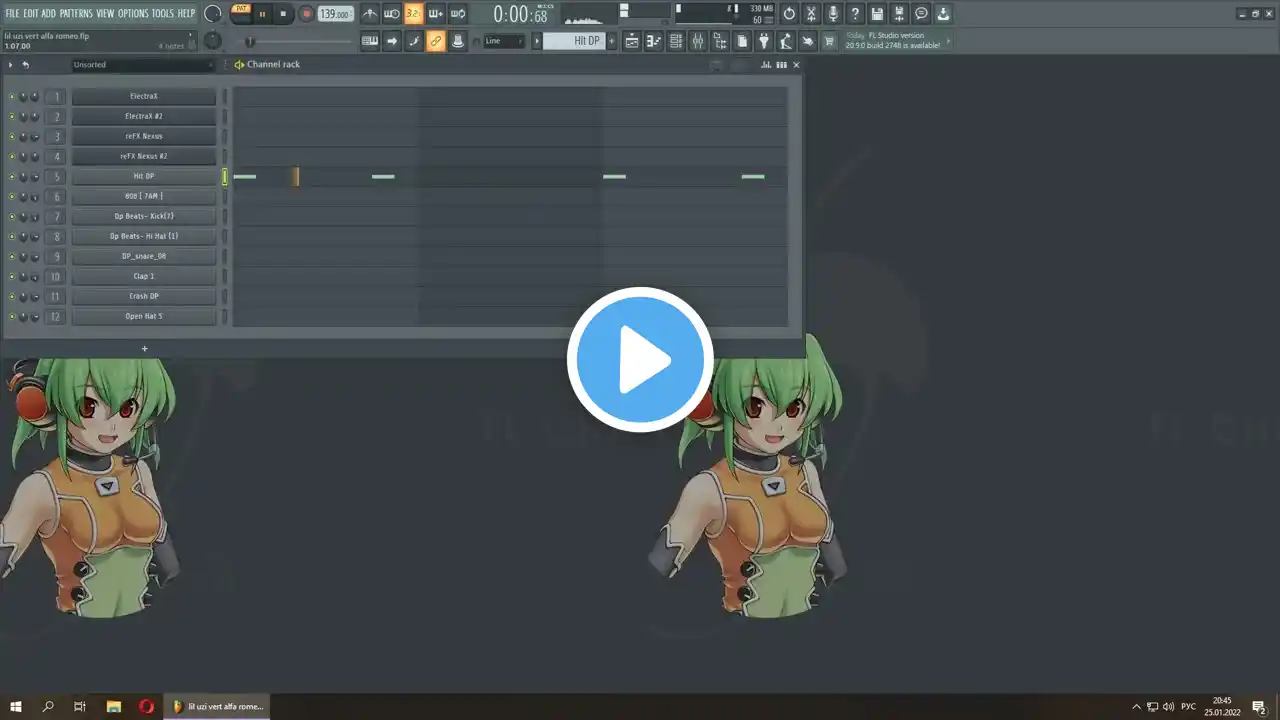The width and height of the screenshot is (1280, 720).
Task: Save the project with the floppy disk icon
Action: click(877, 14)
